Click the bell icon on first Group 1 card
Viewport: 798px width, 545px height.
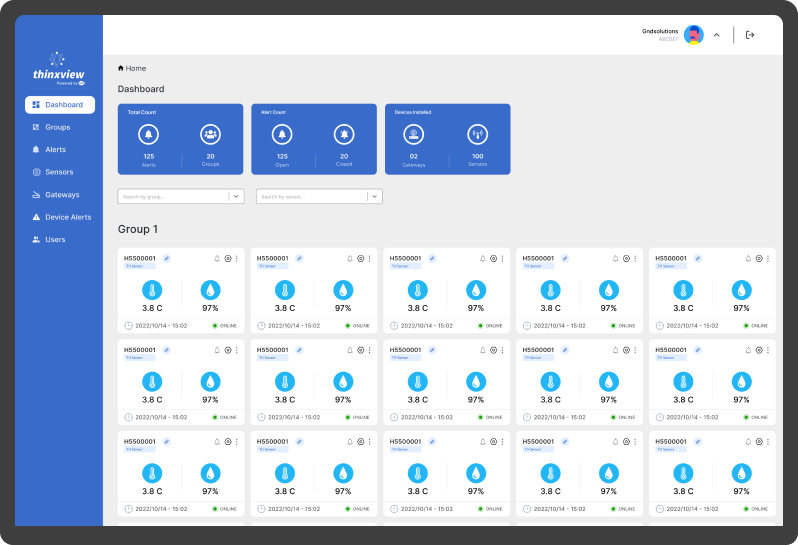pos(217,259)
